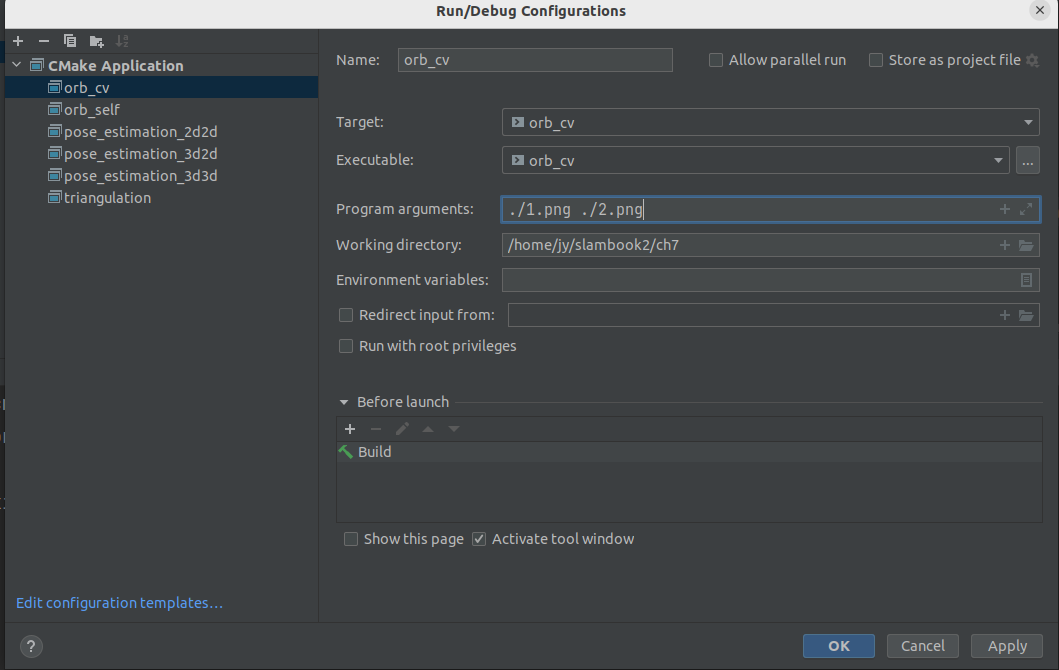Select the triangulation configuration
This screenshot has height=670, width=1059.
[107, 198]
